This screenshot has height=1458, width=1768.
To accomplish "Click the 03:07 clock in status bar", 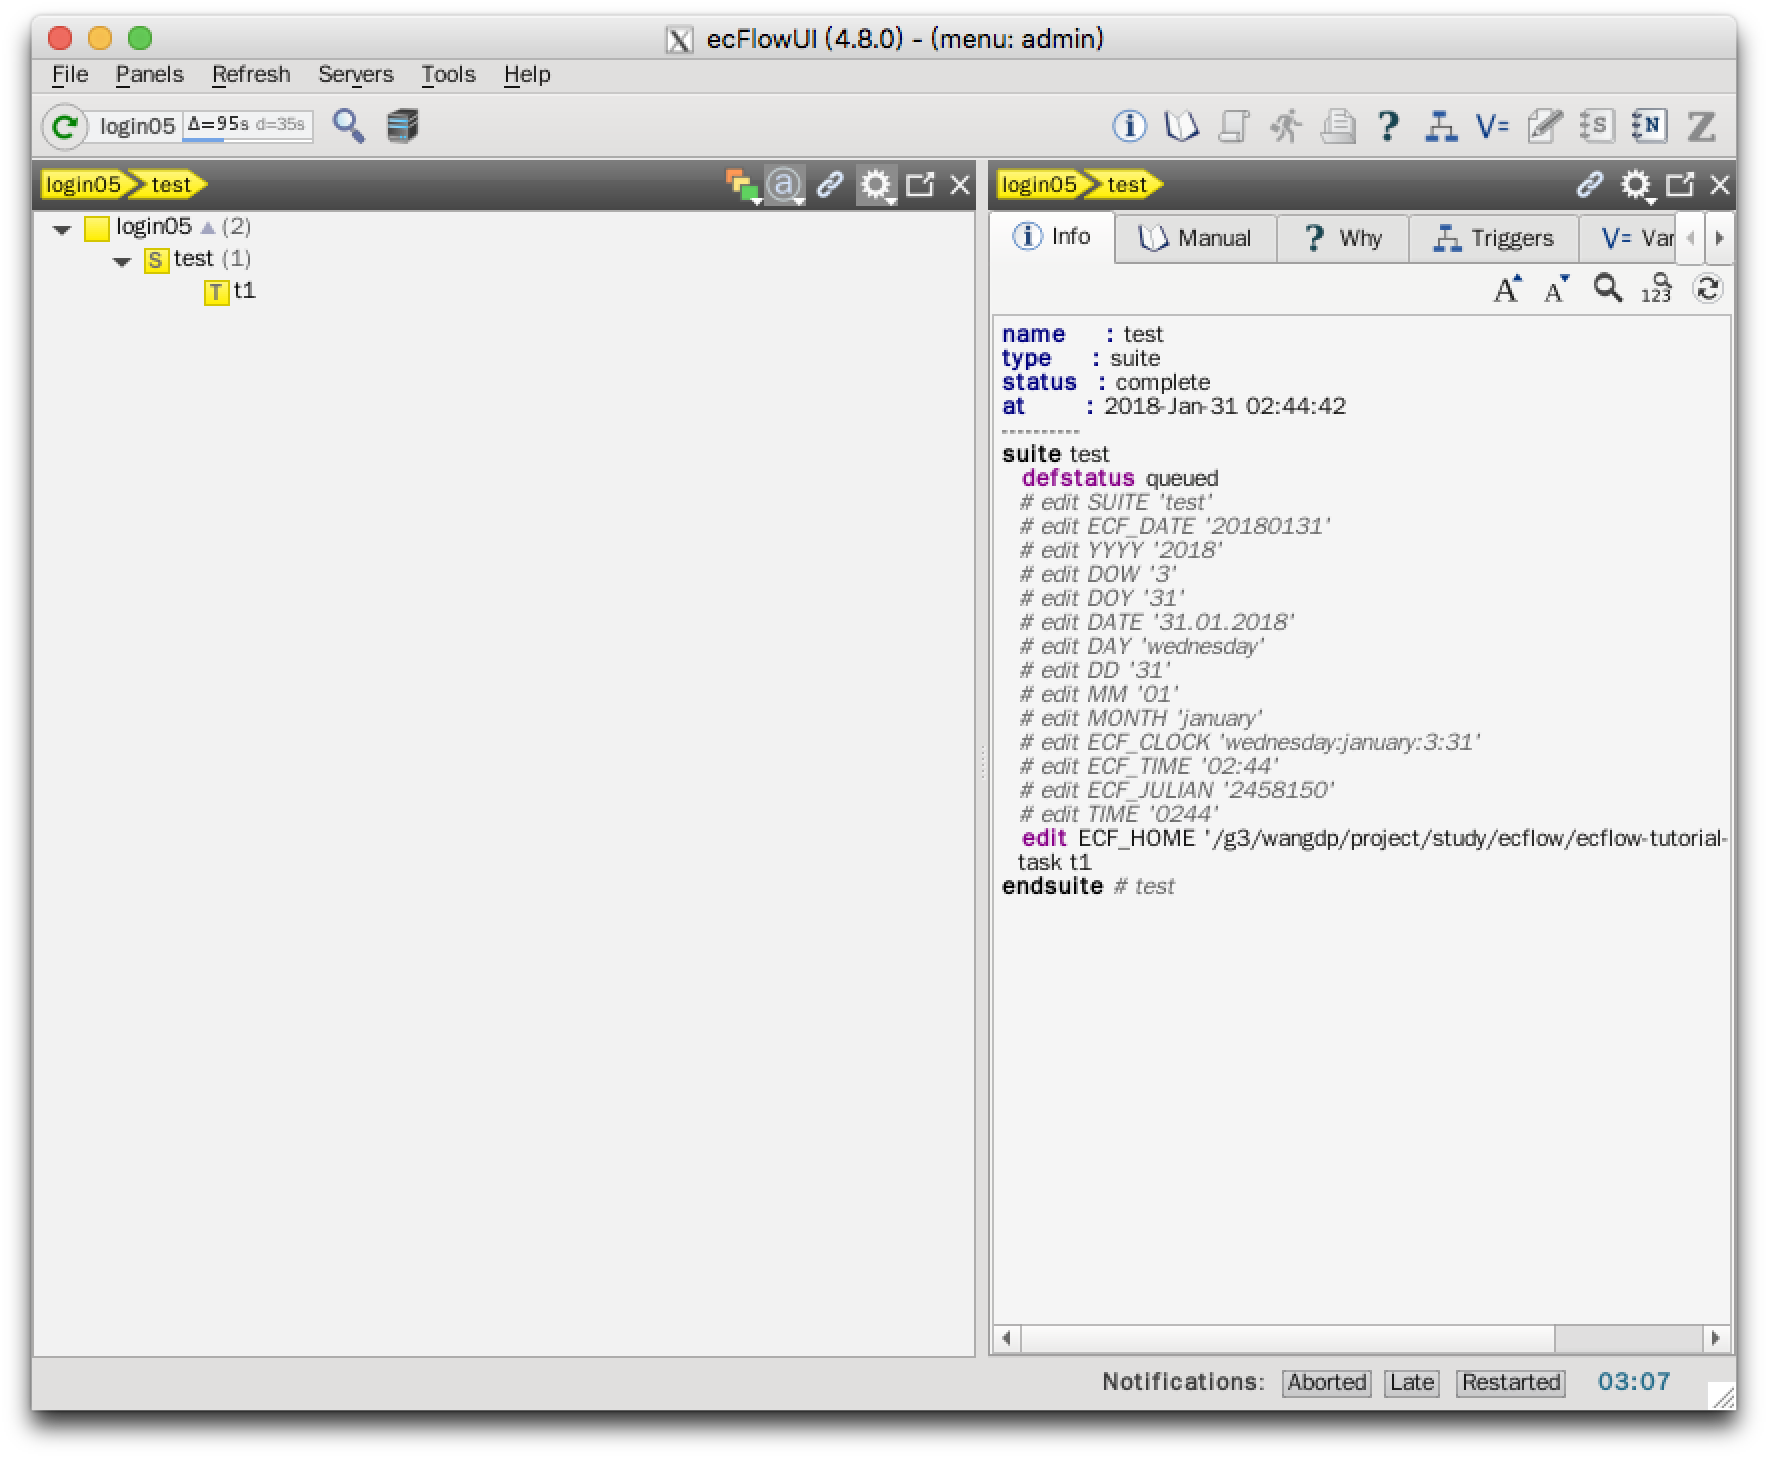I will pos(1634,1382).
